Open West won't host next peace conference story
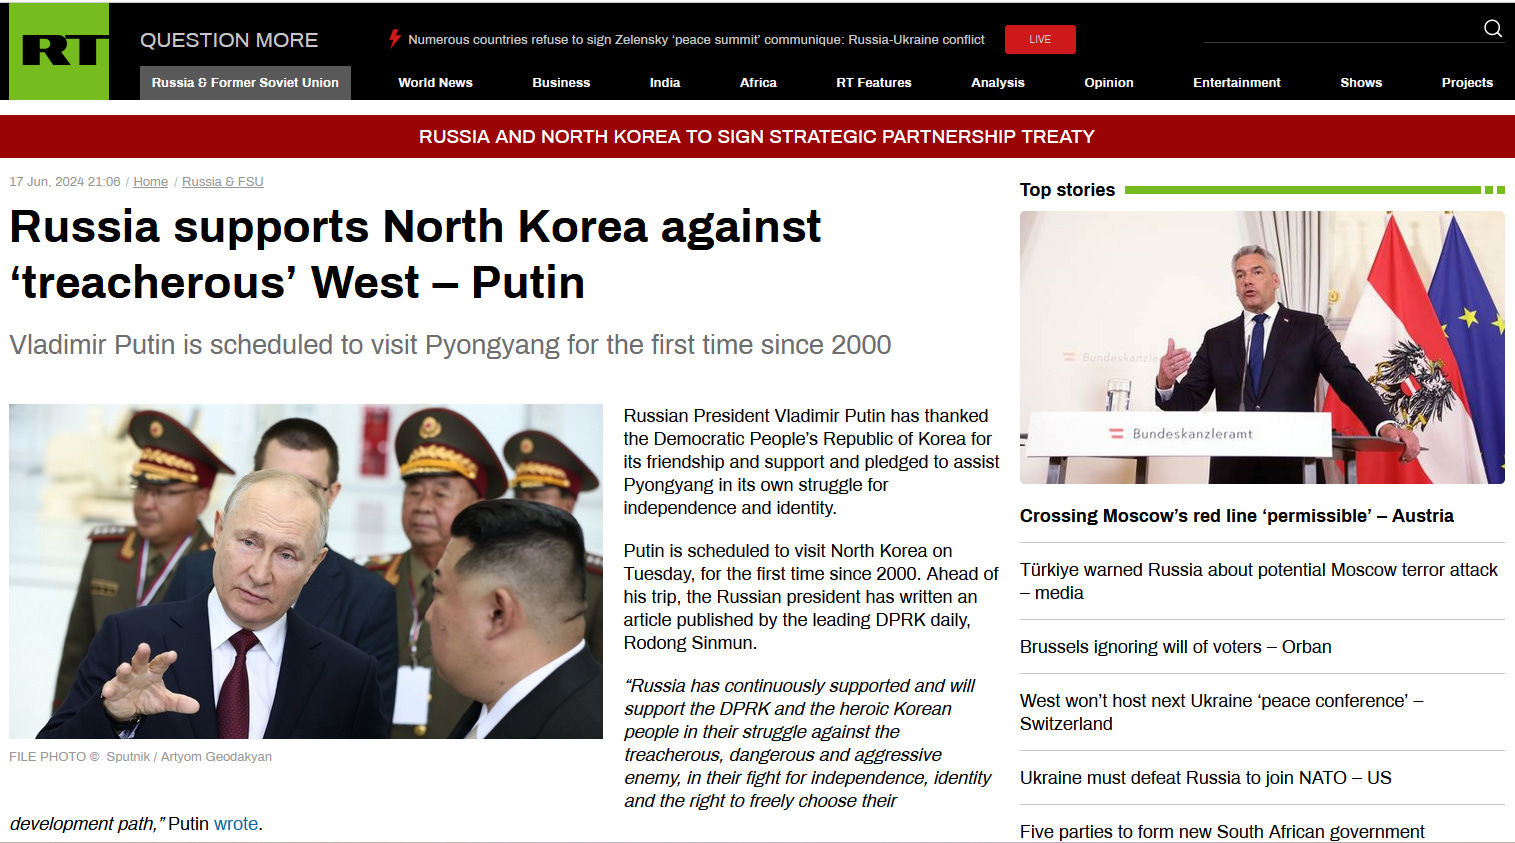Screen dimensions: 1515x843 (1222, 712)
